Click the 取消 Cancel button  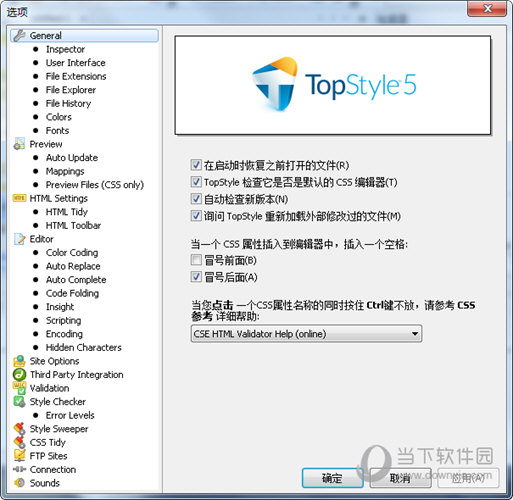tap(400, 478)
